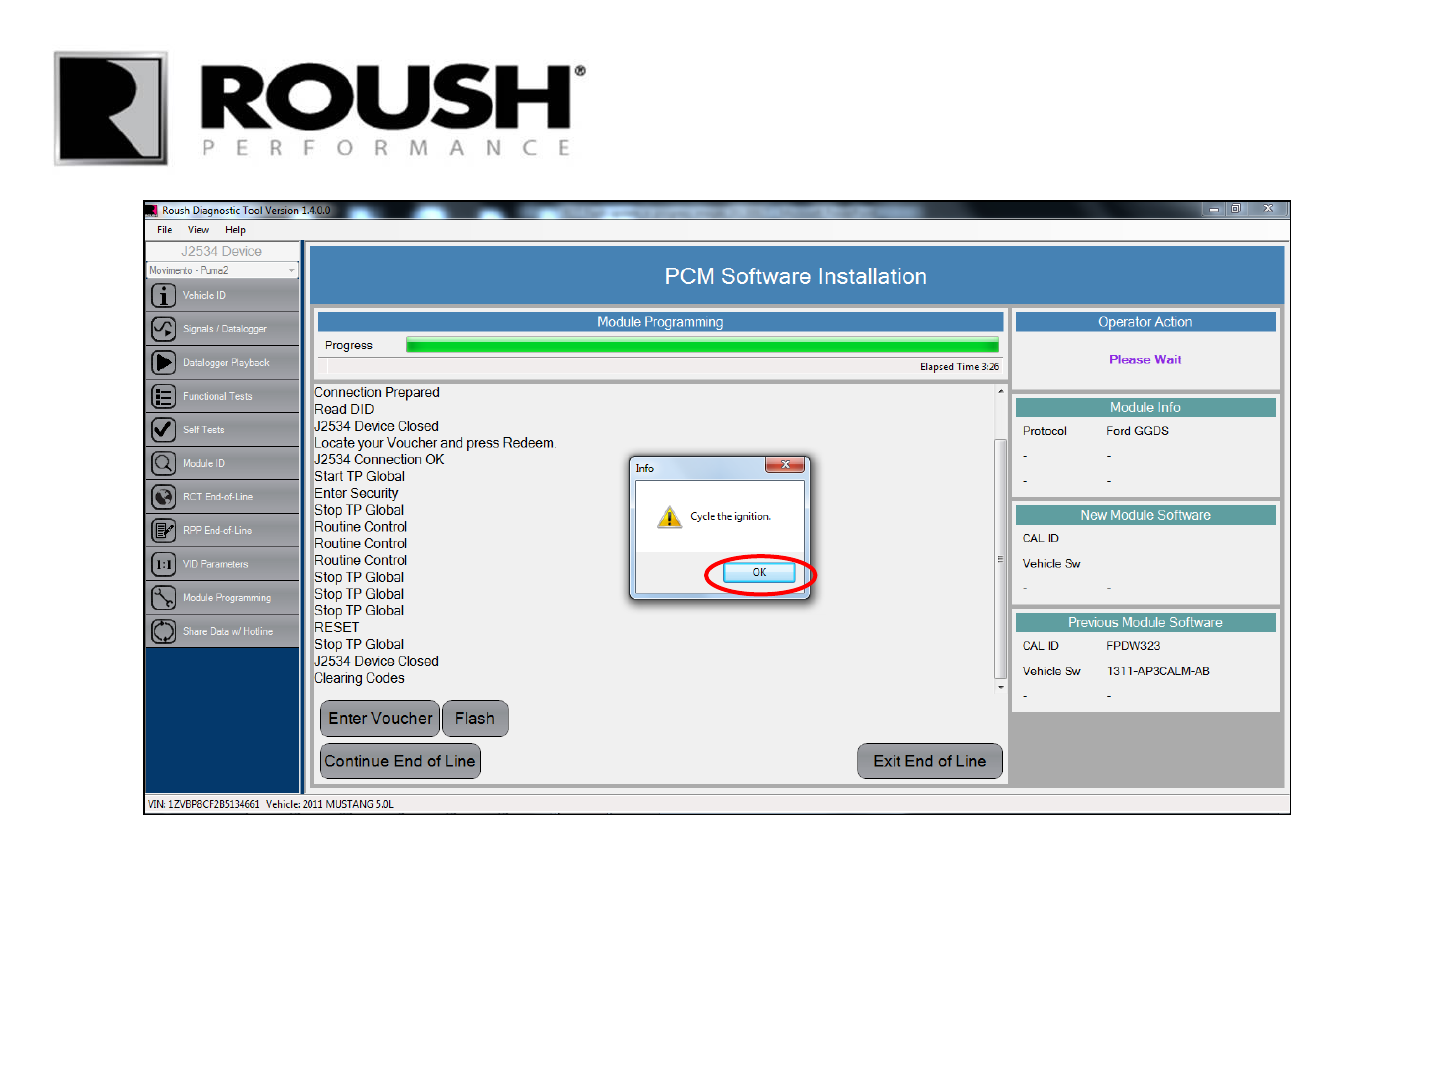
Task: Confirm the Cycle the ignition dialog with OK
Action: [x=759, y=573]
